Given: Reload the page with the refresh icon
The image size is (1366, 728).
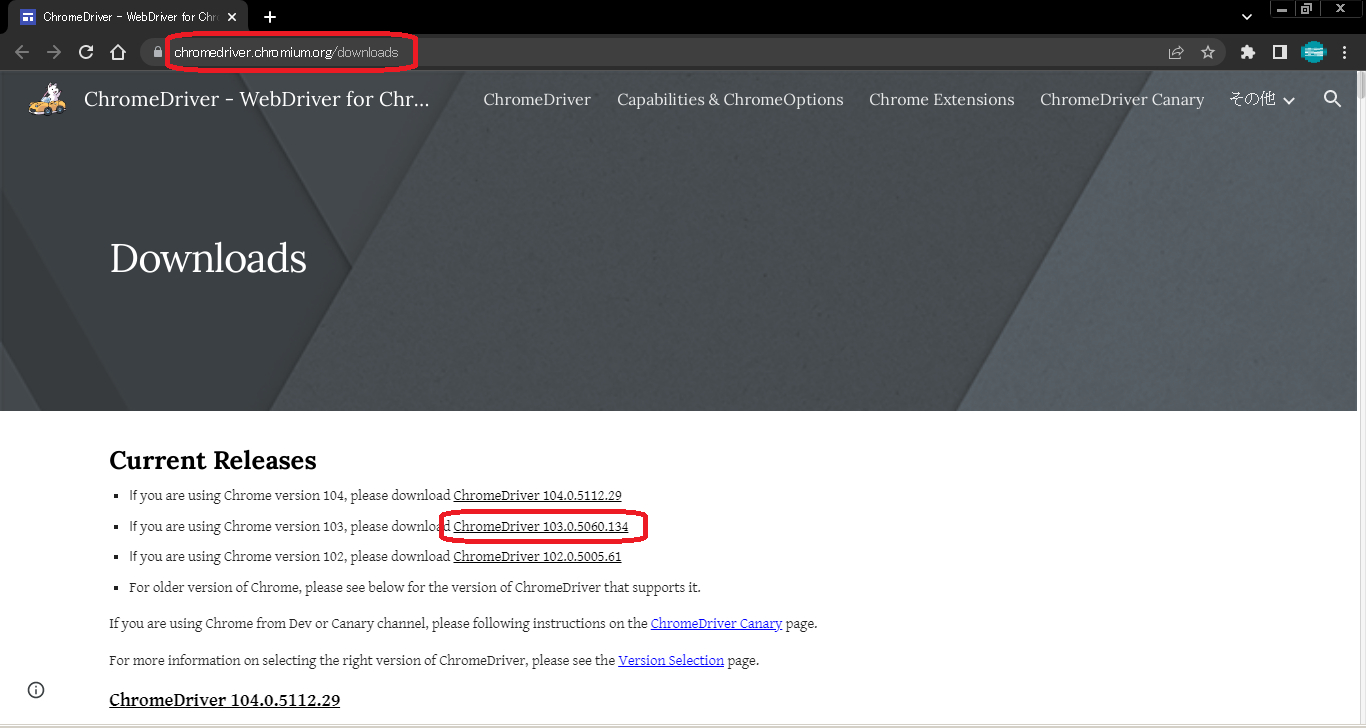Looking at the screenshot, I should coord(86,53).
